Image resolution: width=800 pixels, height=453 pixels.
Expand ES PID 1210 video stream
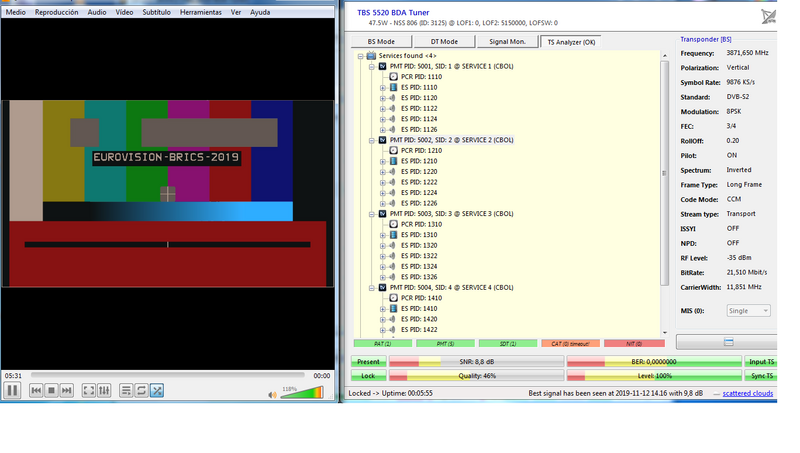tap(383, 162)
